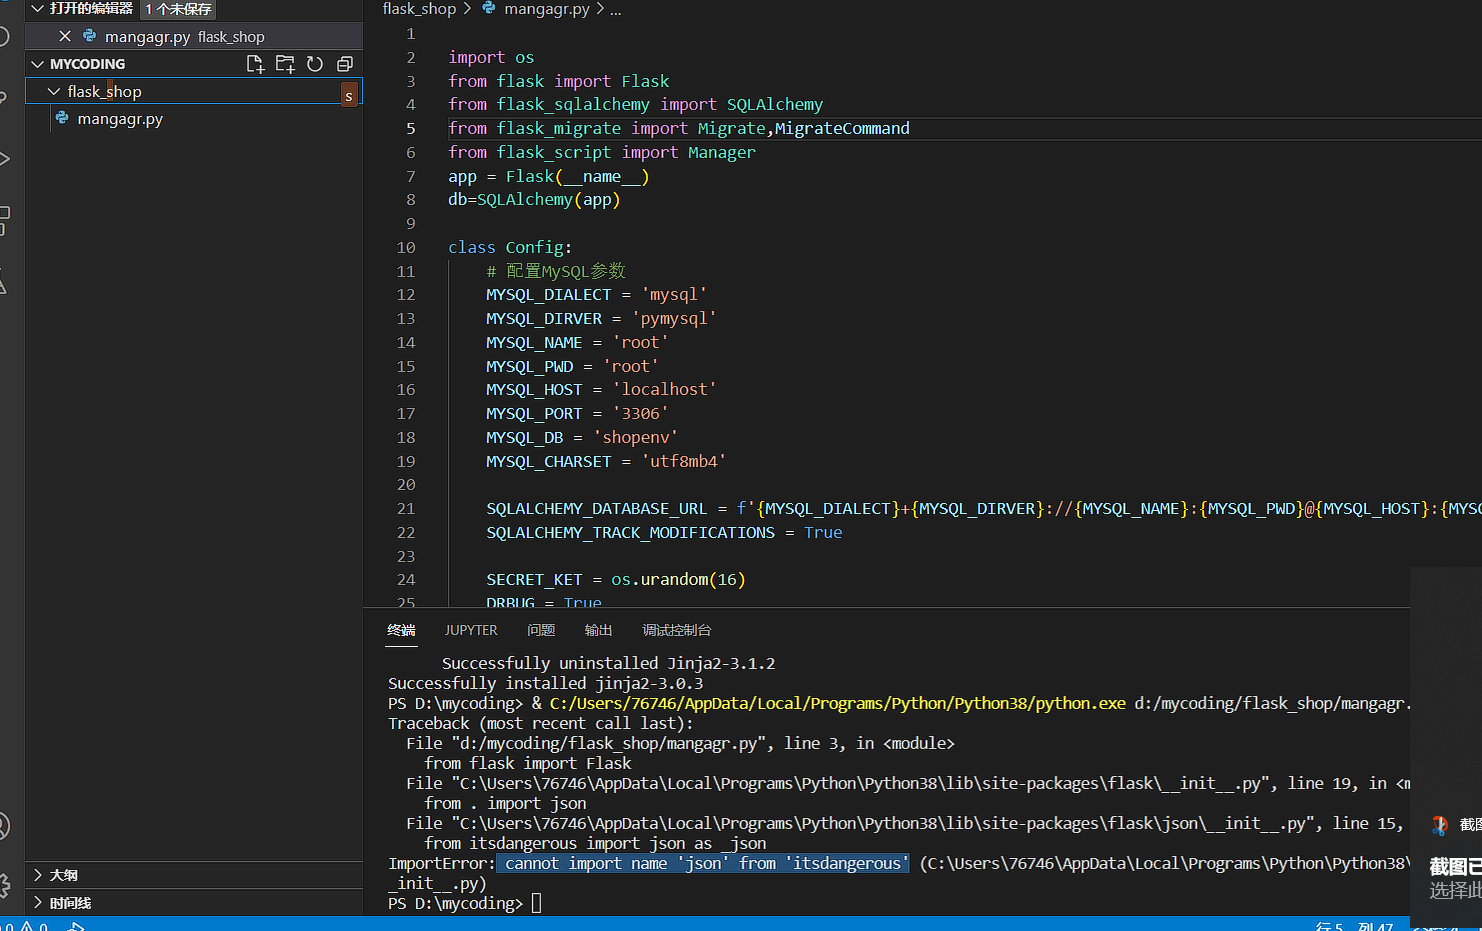The height and width of the screenshot is (931, 1482).
Task: Click the warnings count in status bar
Action: click(x=34, y=926)
